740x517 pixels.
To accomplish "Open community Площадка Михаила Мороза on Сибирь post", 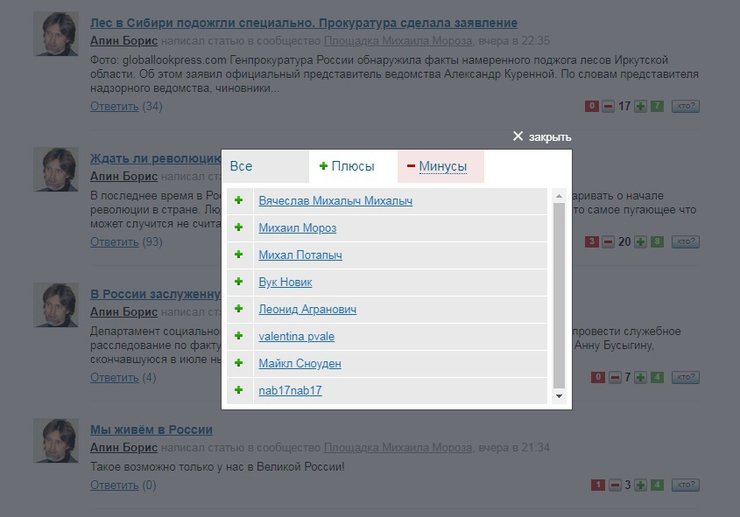I will (398, 41).
